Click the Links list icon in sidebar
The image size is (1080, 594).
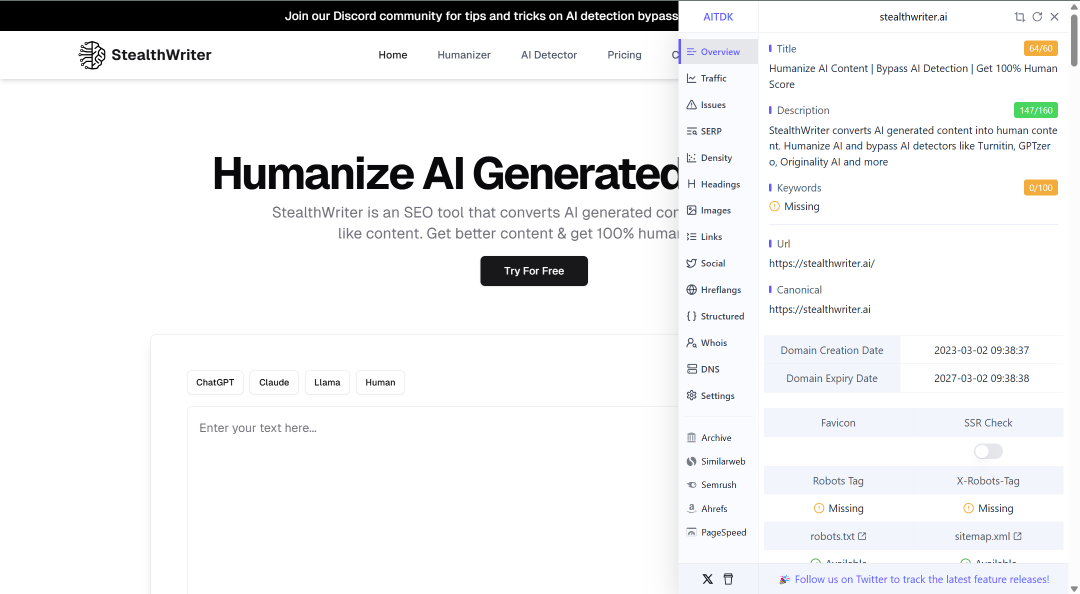tap(692, 236)
